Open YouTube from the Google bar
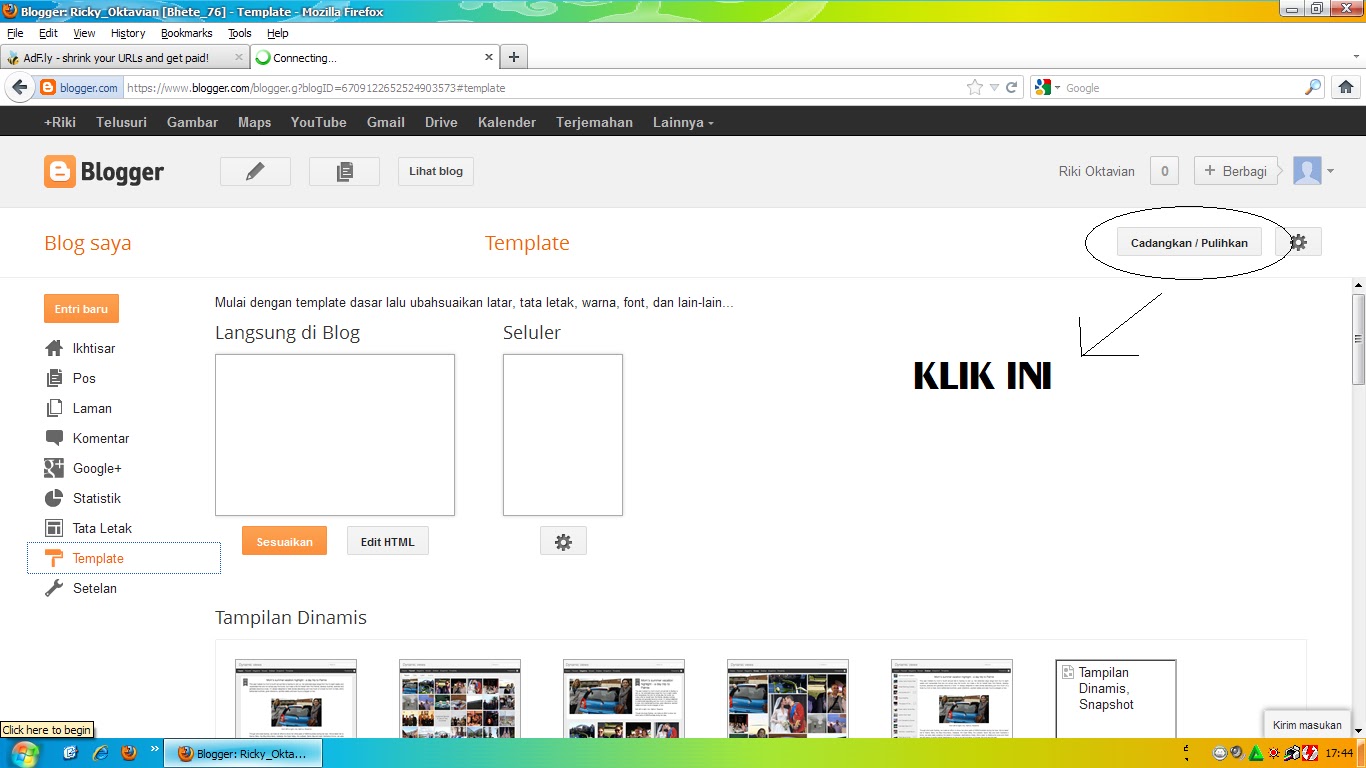Image resolution: width=1366 pixels, height=768 pixels. pyautogui.click(x=319, y=122)
